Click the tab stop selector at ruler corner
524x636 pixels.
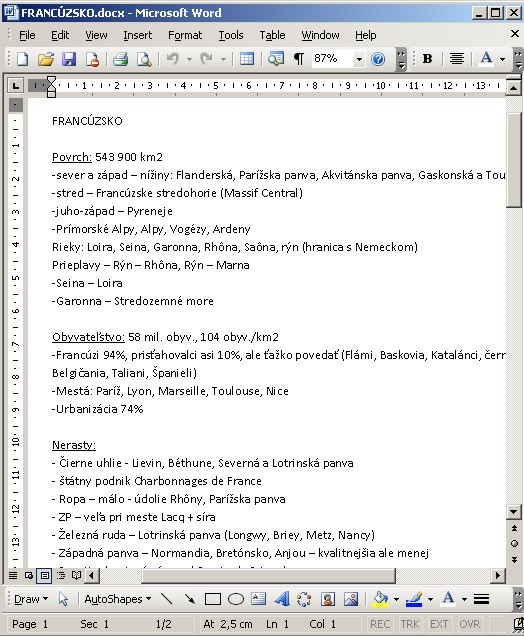(x=15, y=86)
